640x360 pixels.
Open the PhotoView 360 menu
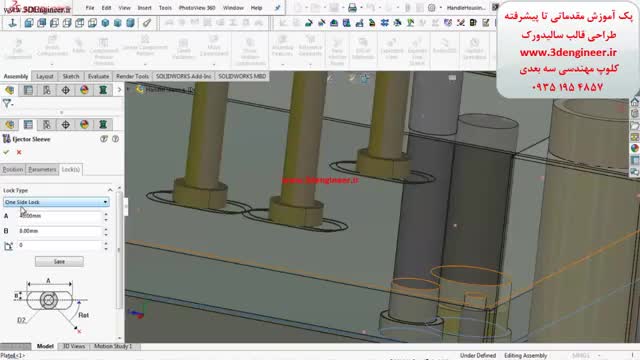197,8
